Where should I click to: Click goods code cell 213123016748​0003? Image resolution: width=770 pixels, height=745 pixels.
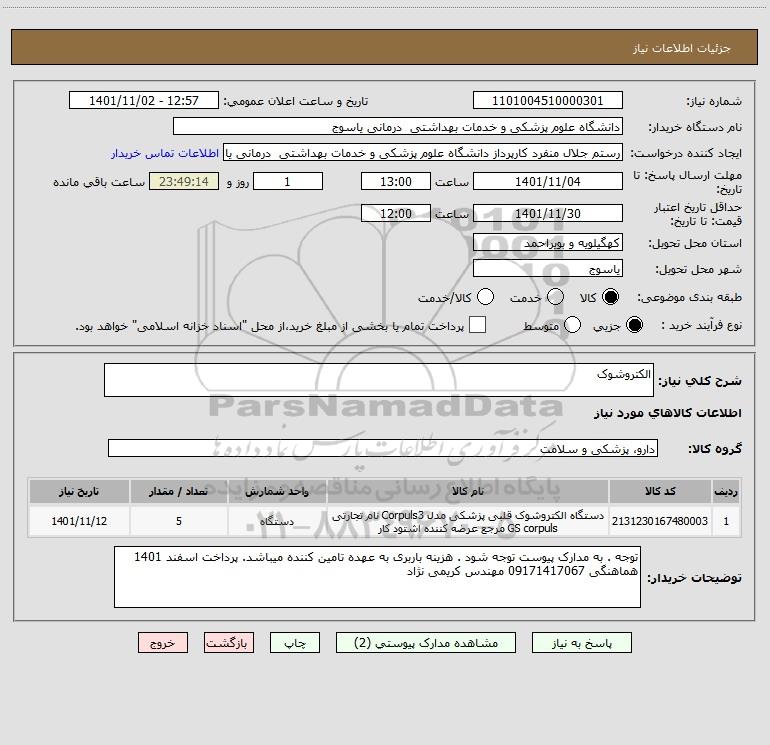tap(660, 521)
